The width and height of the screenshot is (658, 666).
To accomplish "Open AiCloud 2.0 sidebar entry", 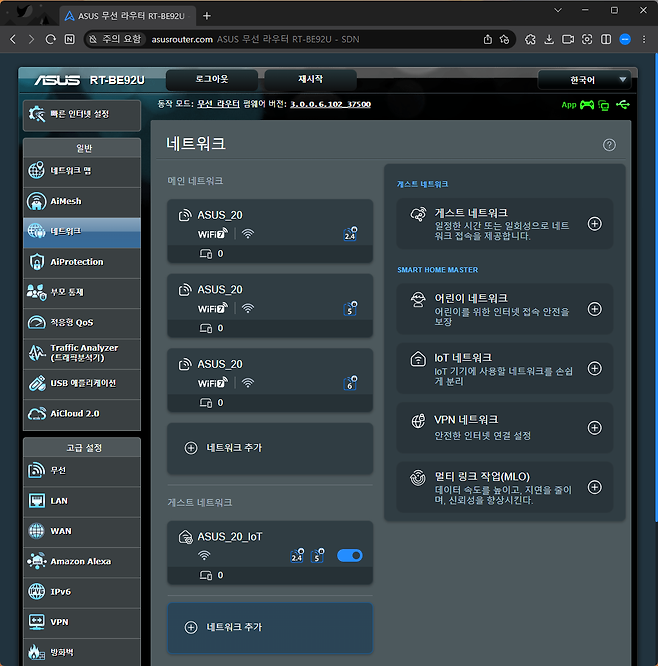I will coord(82,413).
